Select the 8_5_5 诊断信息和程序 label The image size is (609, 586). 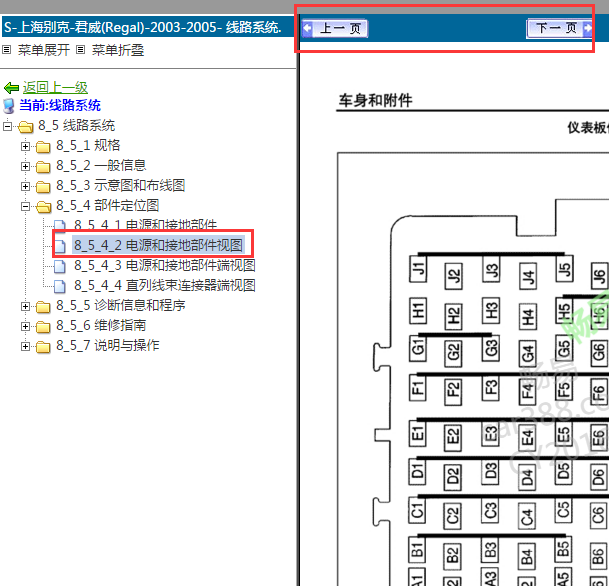point(120,306)
